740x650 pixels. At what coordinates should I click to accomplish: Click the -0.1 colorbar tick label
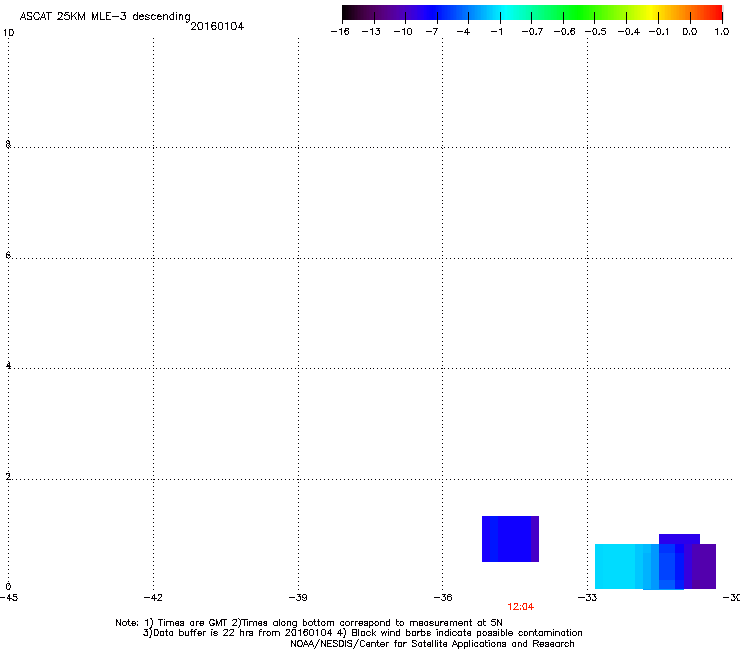click(659, 32)
